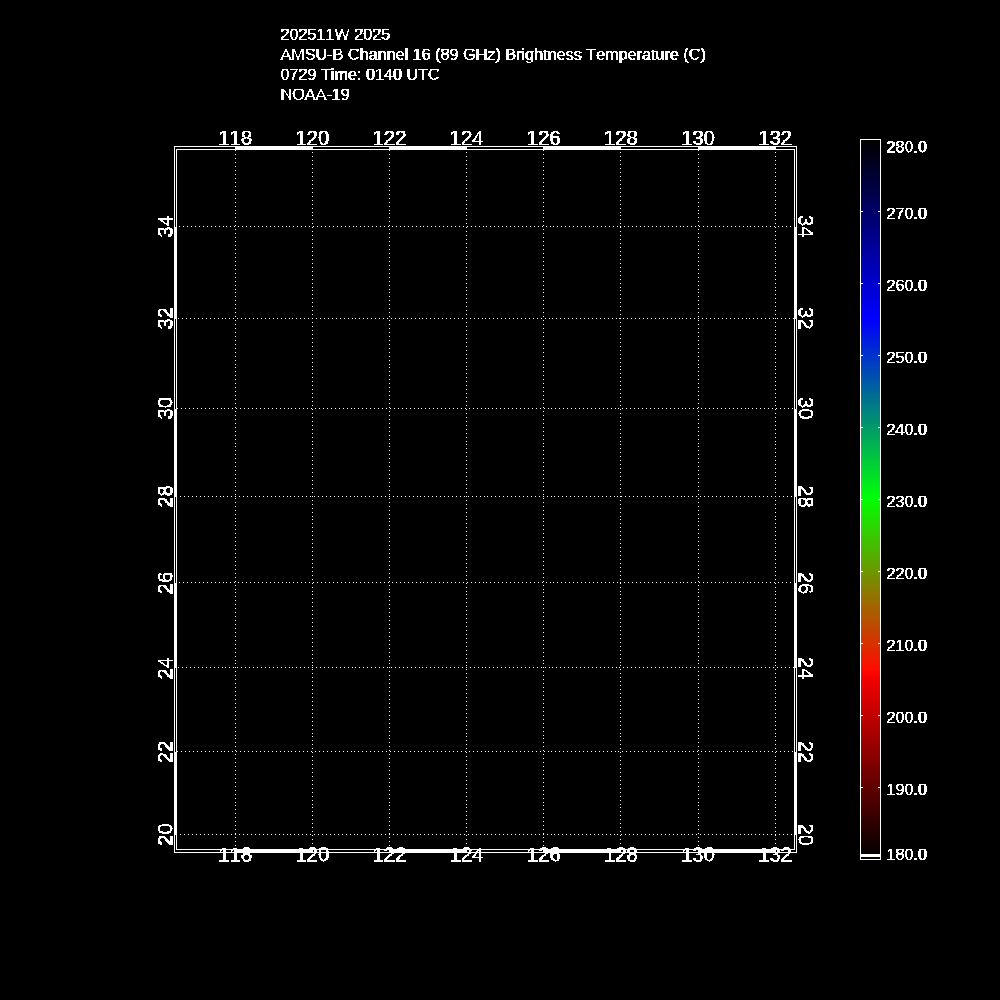Pick the green color at 230.0 on colorbar
This screenshot has width=1000, height=1000.
(870, 501)
